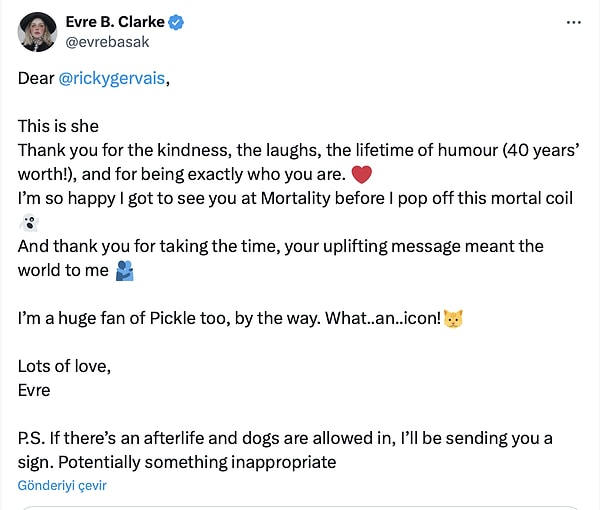Click the ghost emoji
The height and width of the screenshot is (510, 600).
[29, 223]
